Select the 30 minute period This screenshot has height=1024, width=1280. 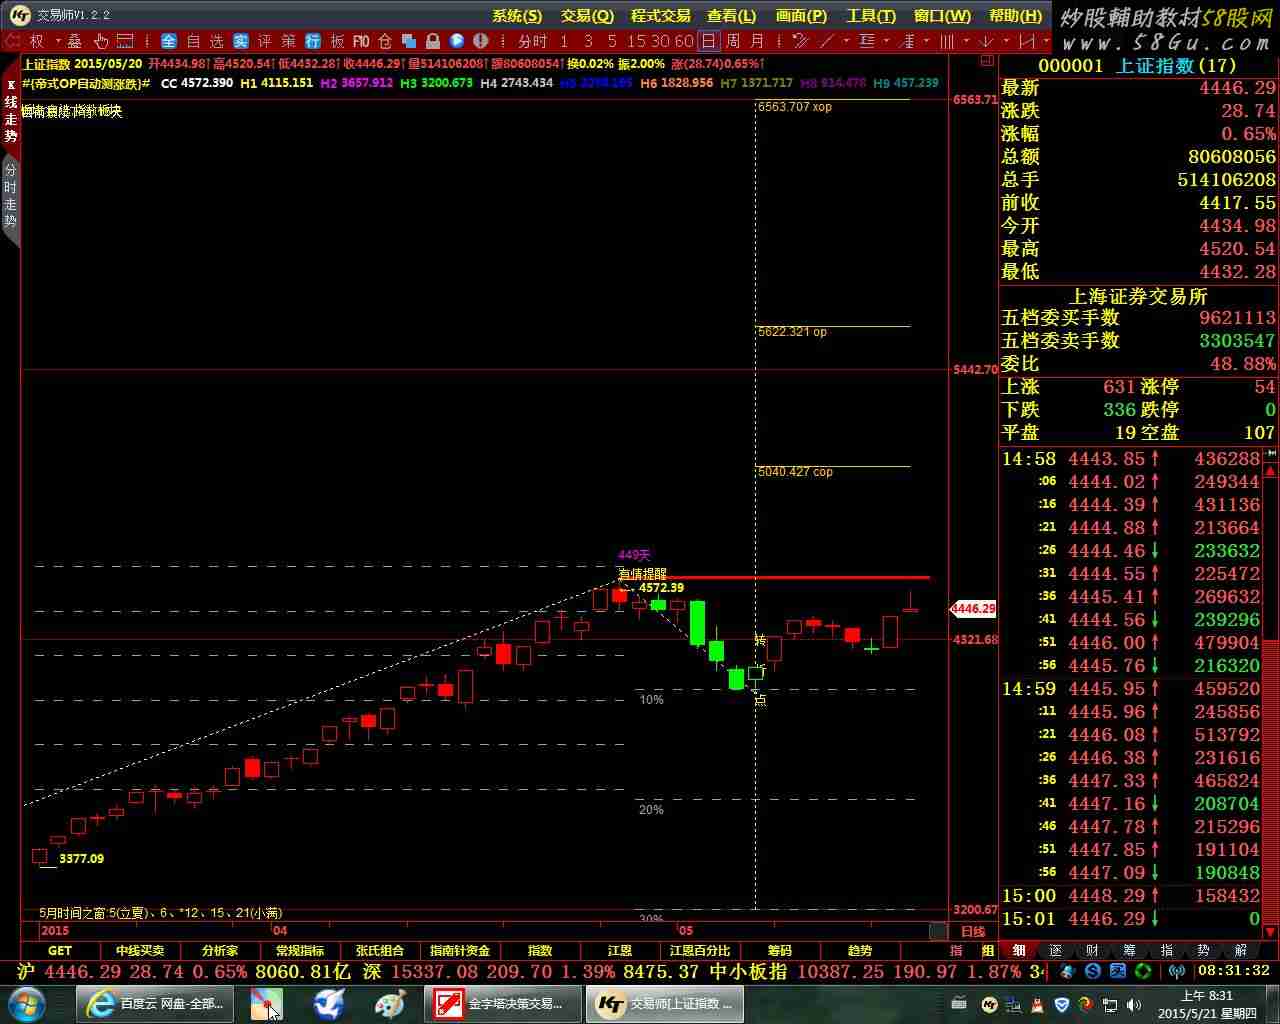(661, 41)
